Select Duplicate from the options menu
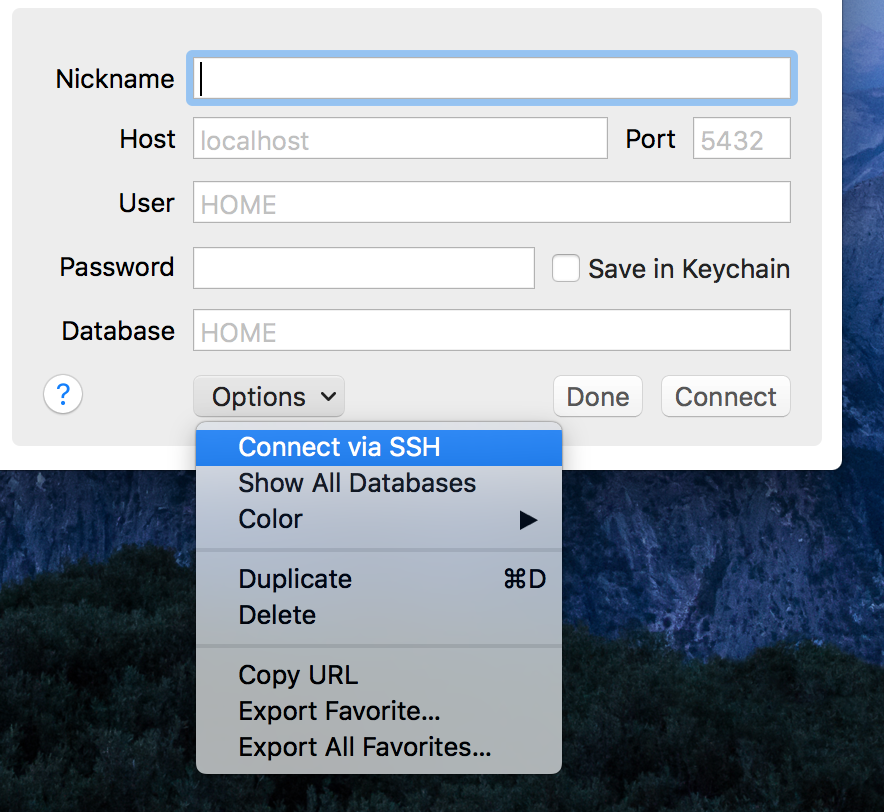This screenshot has height=812, width=884. tap(379, 579)
